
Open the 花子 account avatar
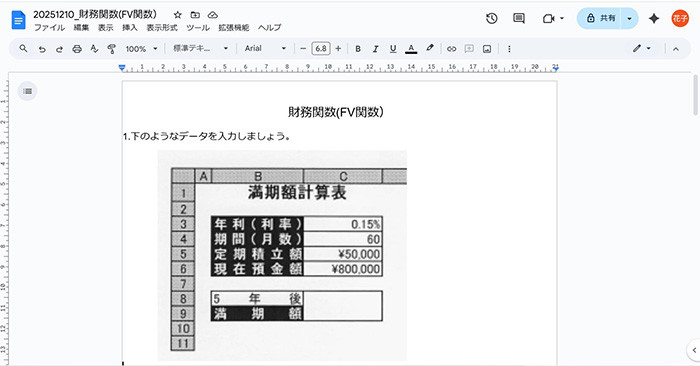coord(680,18)
